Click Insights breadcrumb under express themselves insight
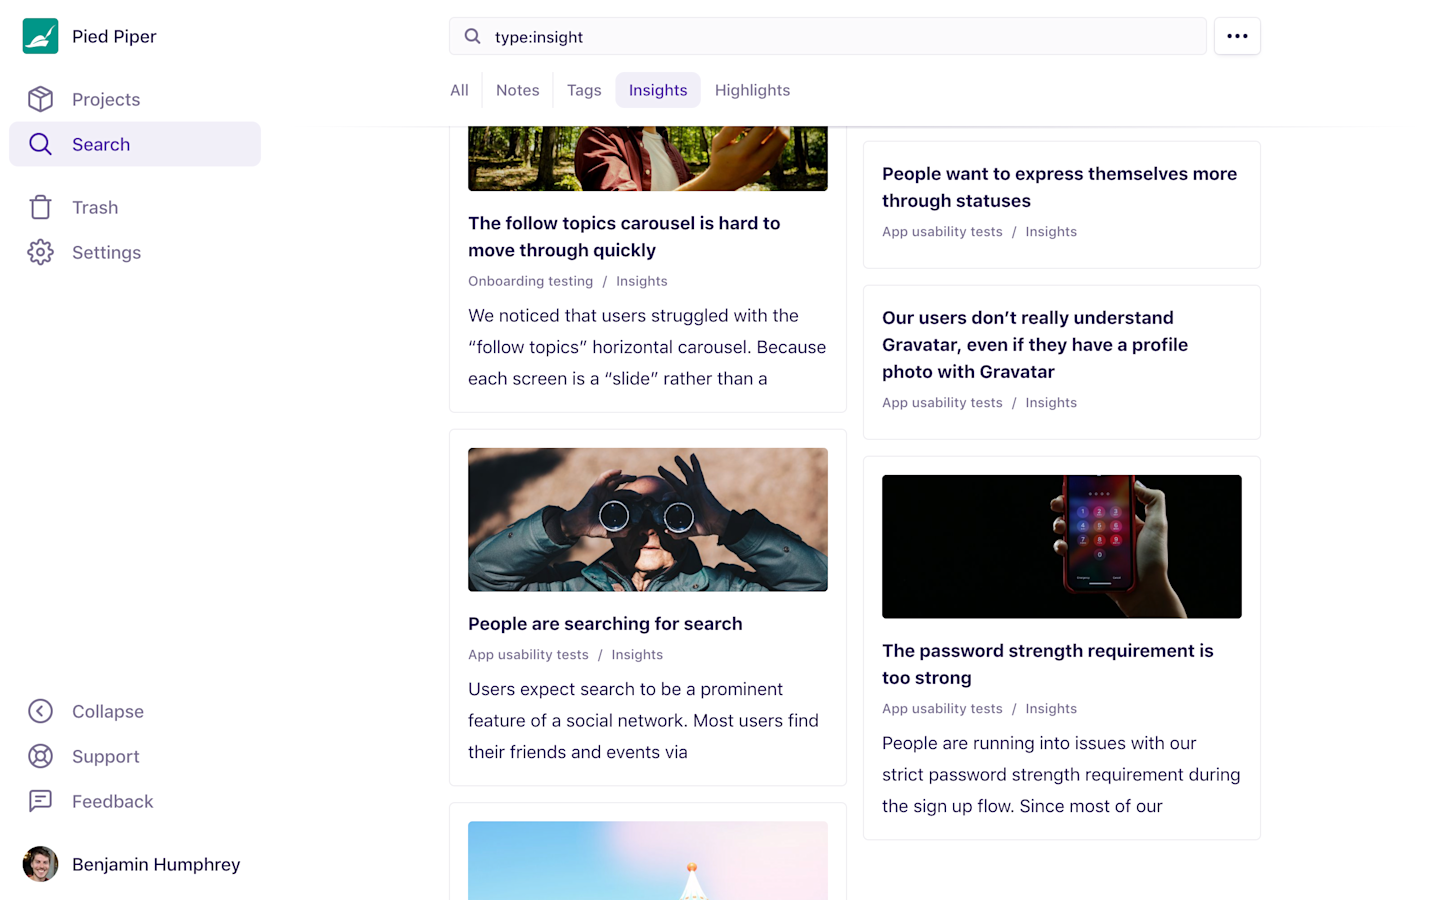 1051,231
